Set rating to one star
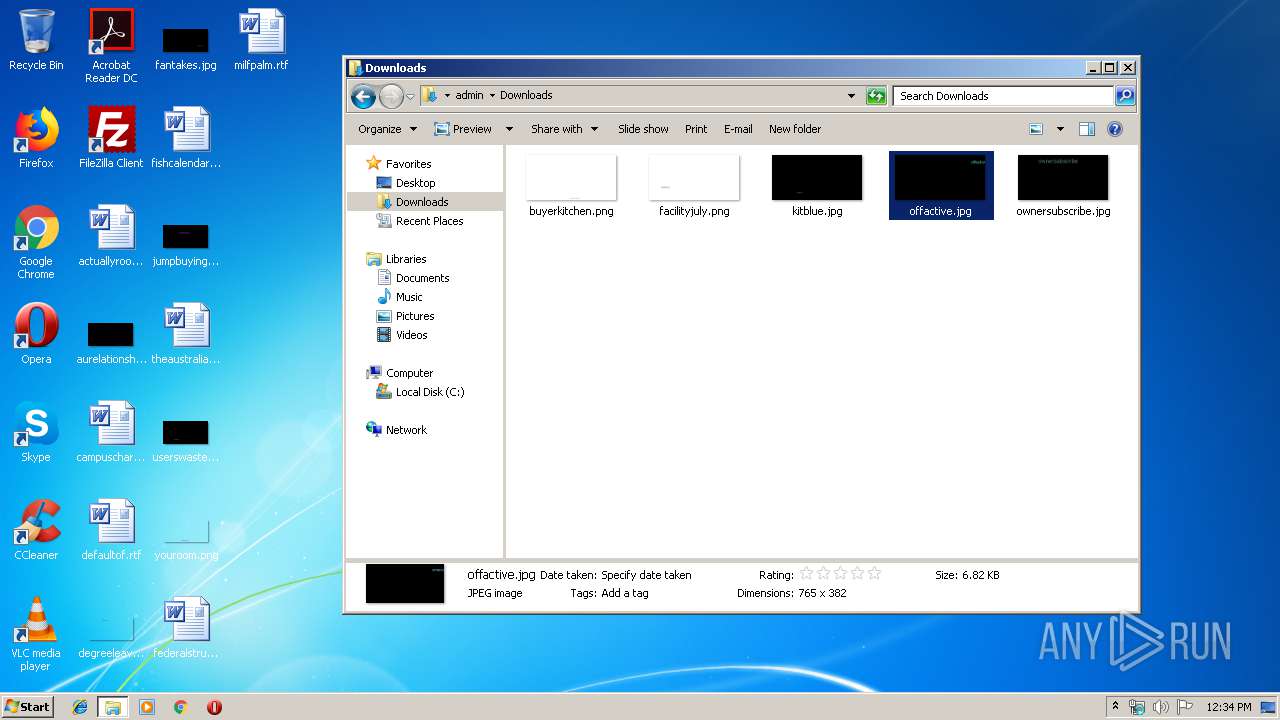Viewport: 1280px width, 720px height. pos(806,574)
